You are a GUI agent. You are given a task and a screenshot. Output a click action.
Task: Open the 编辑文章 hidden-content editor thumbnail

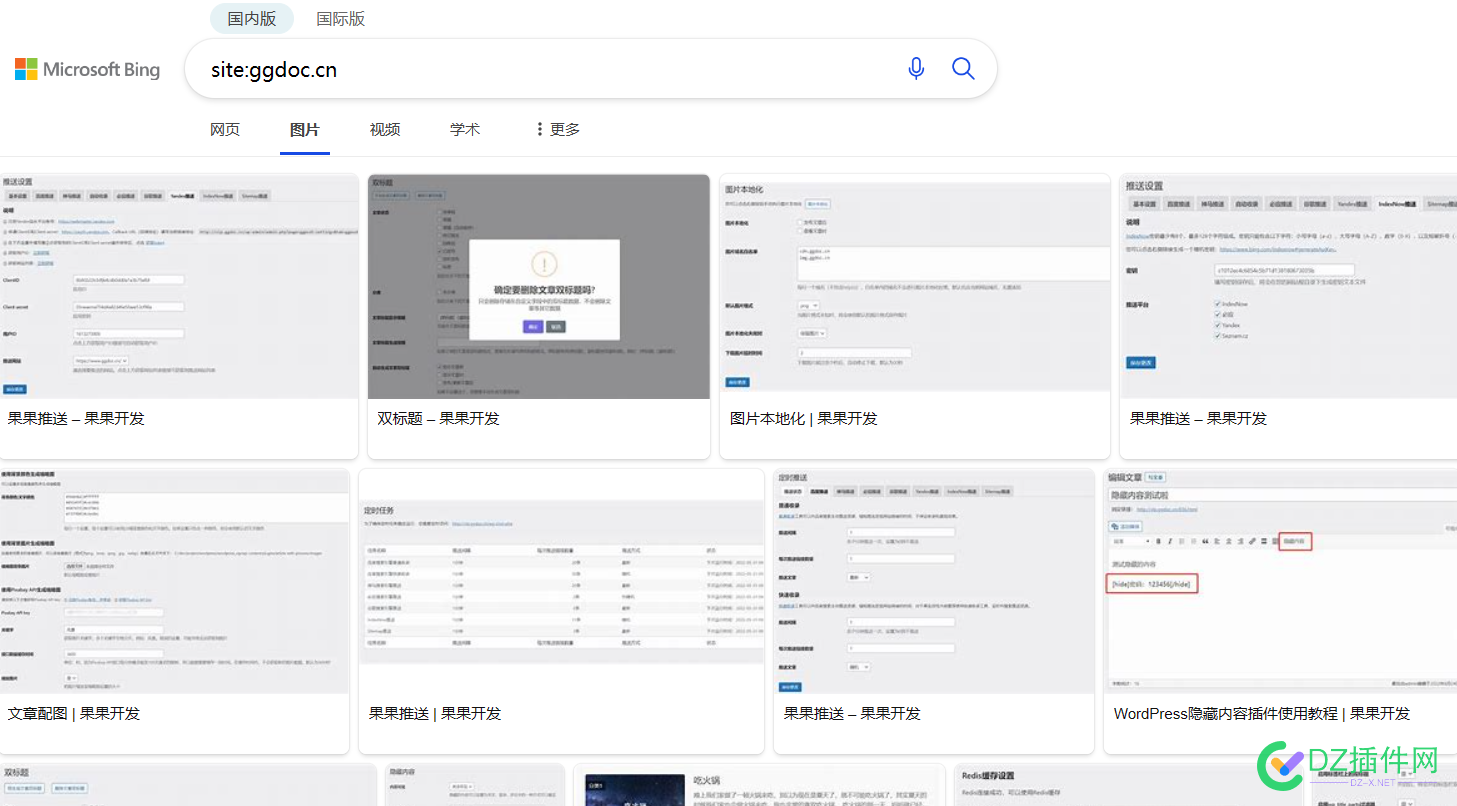click(1281, 581)
